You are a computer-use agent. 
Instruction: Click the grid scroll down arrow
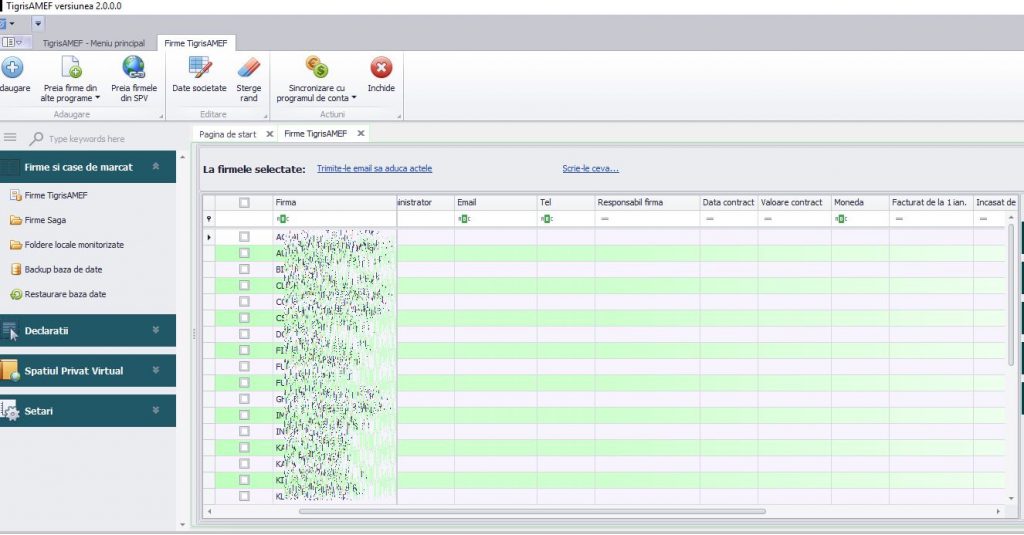(1011, 498)
